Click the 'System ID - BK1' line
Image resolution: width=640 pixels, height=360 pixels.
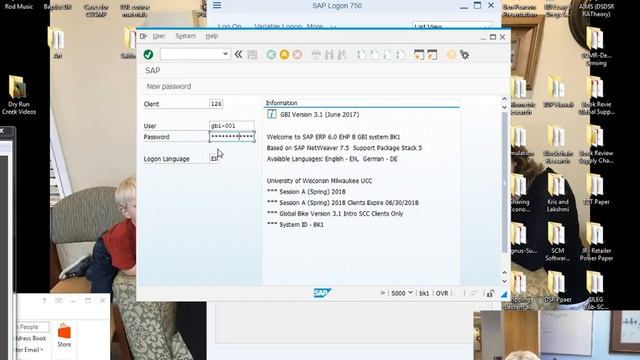(295, 224)
